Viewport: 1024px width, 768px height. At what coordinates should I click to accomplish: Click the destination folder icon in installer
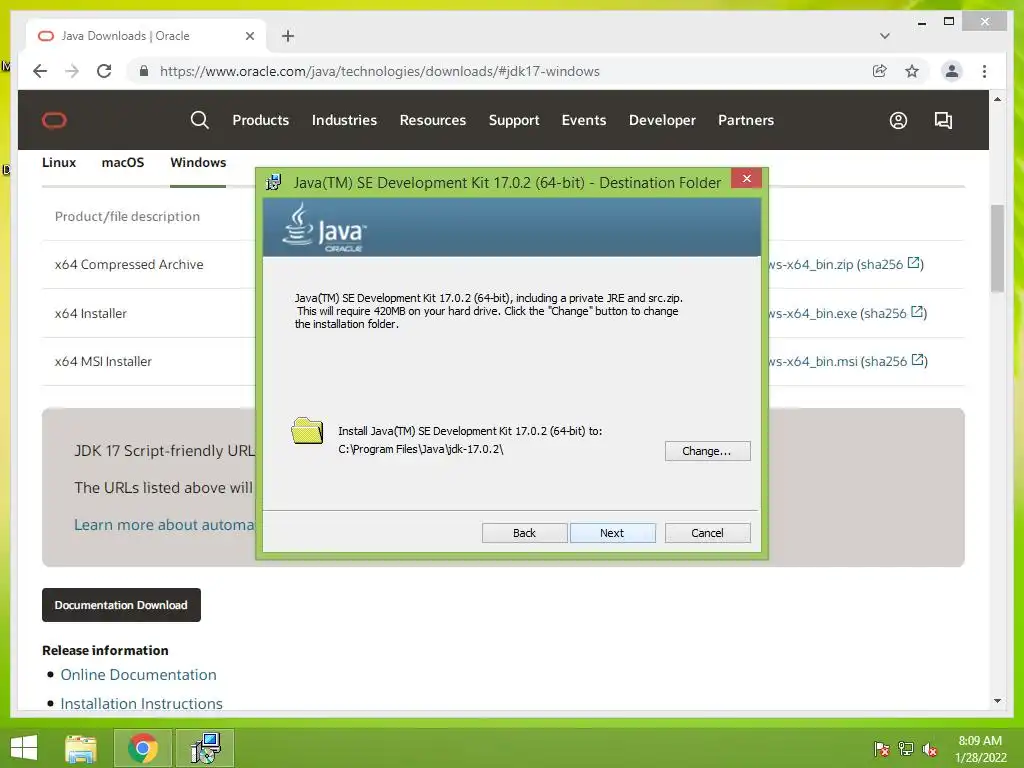coord(308,431)
